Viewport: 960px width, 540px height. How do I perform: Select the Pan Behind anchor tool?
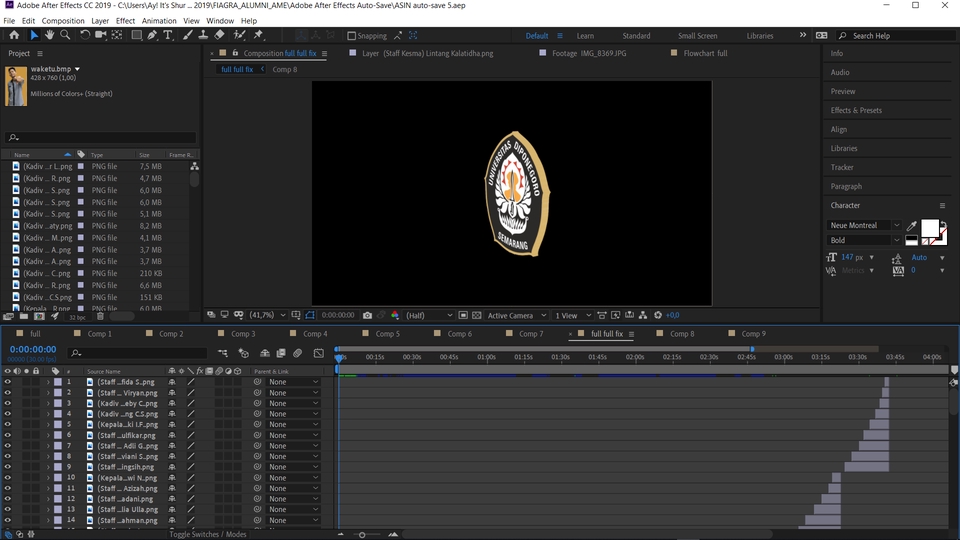click(x=116, y=36)
